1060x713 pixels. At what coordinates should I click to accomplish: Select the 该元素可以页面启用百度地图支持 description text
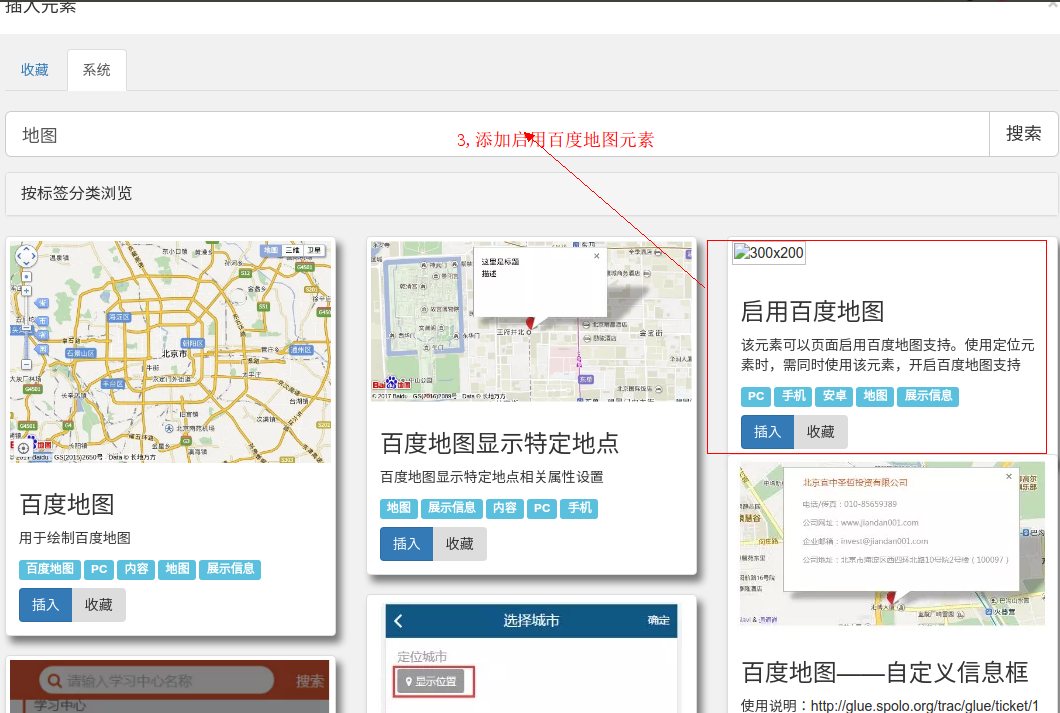pyautogui.click(x=888, y=355)
